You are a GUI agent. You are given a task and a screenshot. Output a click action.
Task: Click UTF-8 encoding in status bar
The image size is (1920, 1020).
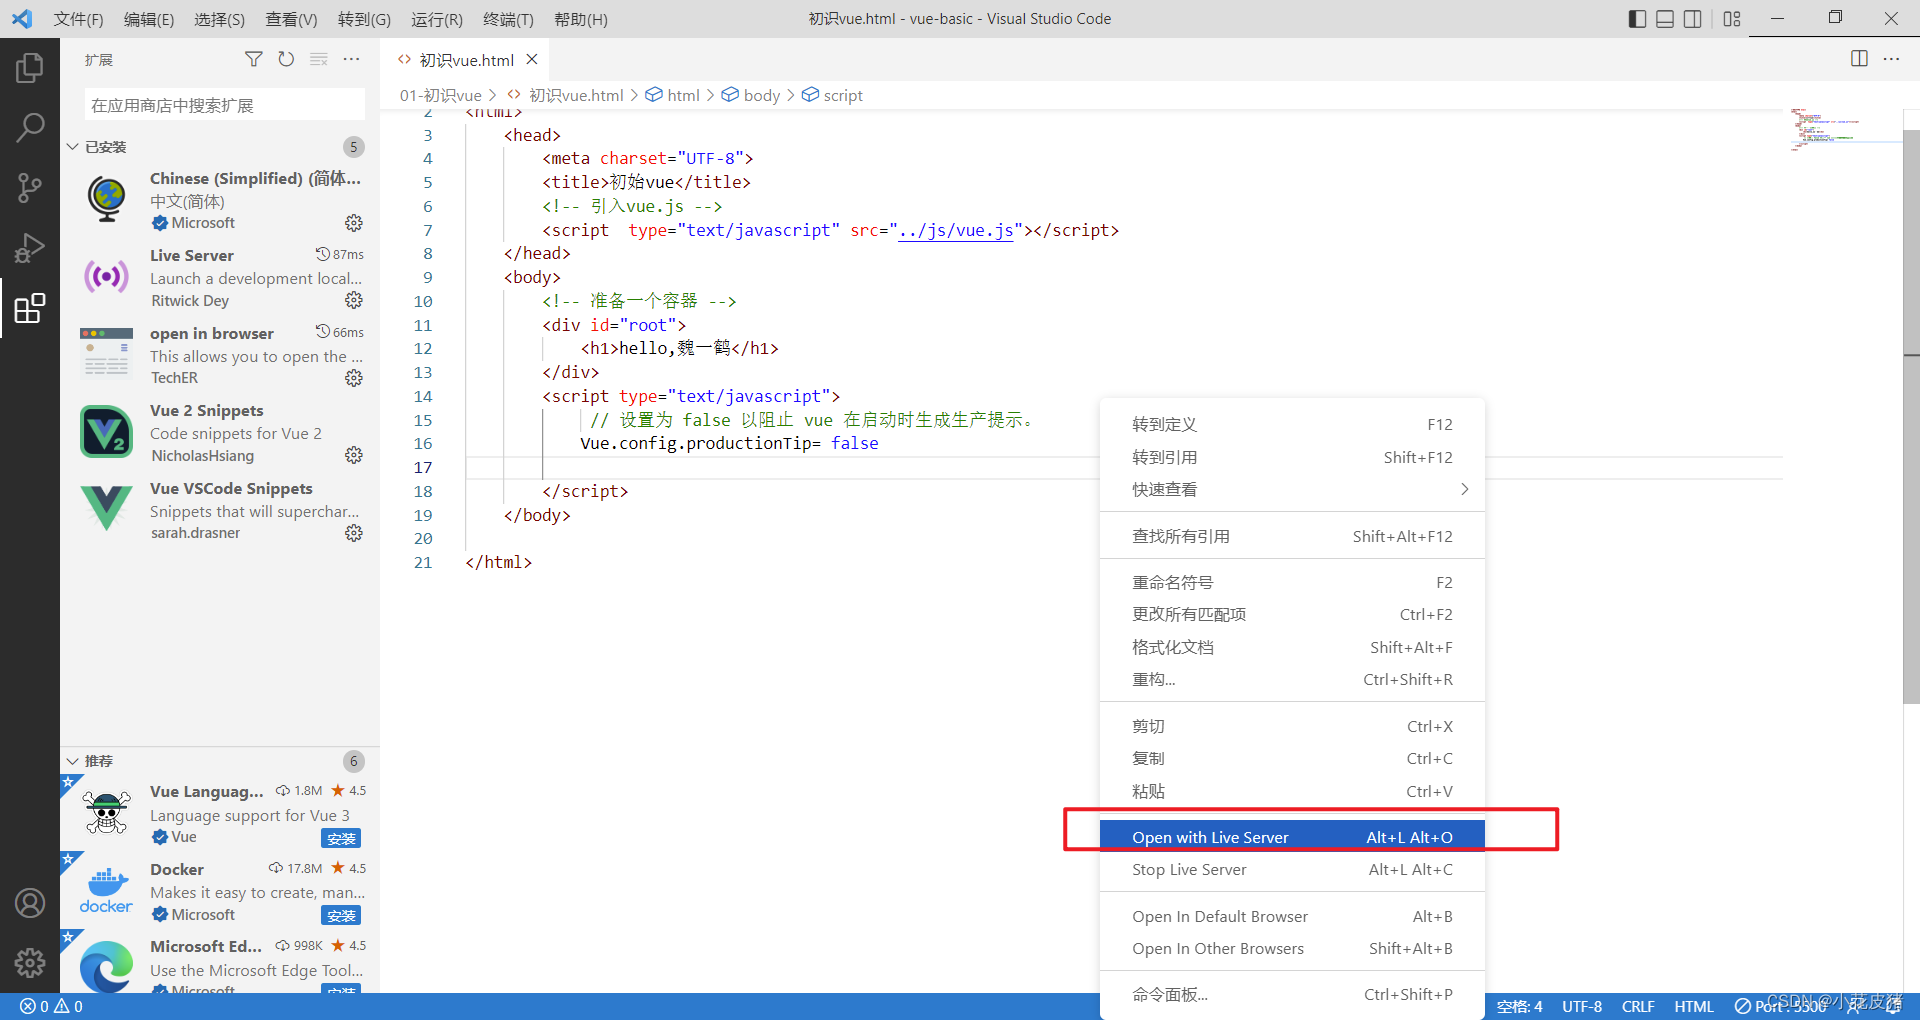[1582, 1007]
